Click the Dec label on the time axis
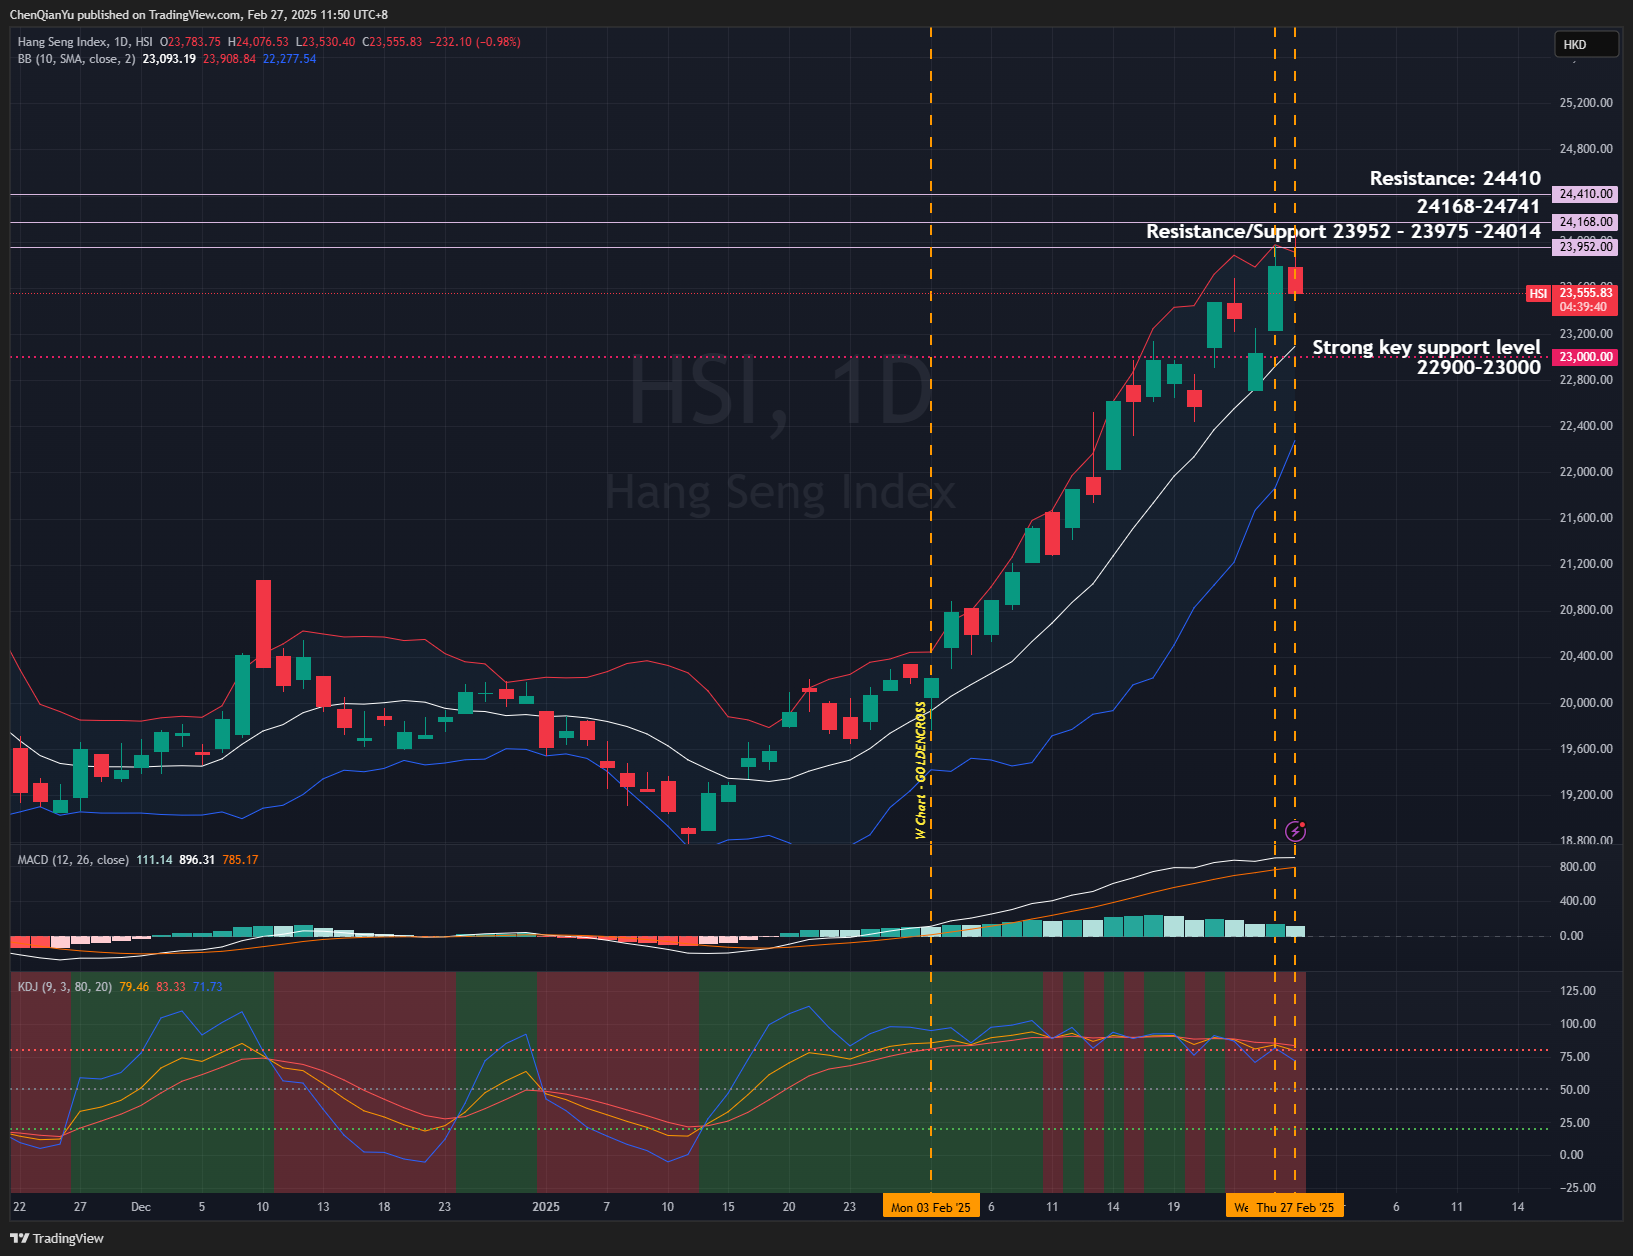1633x1256 pixels. point(141,1207)
